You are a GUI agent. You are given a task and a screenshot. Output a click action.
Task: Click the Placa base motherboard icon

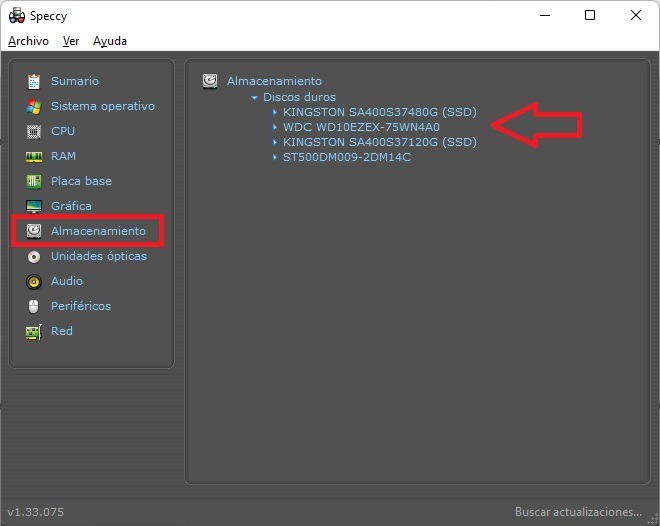(34, 181)
